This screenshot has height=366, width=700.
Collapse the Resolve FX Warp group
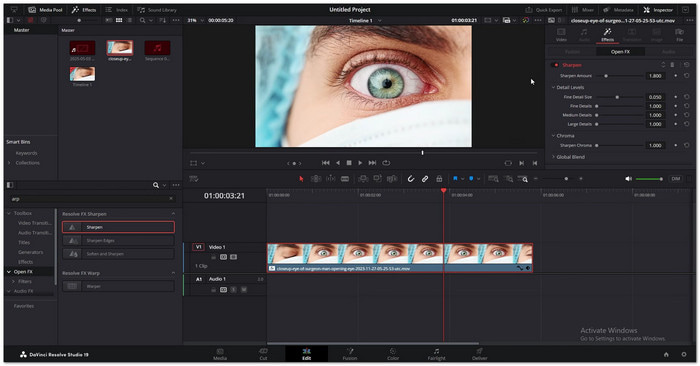(x=173, y=273)
